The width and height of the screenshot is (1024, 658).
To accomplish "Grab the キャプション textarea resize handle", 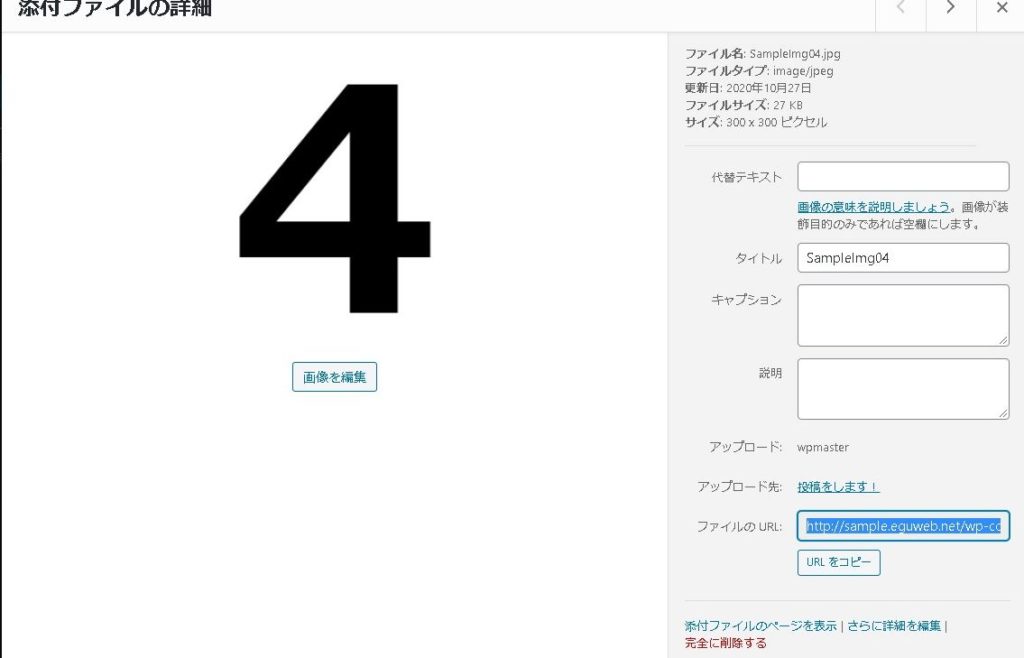I will click(x=1003, y=339).
